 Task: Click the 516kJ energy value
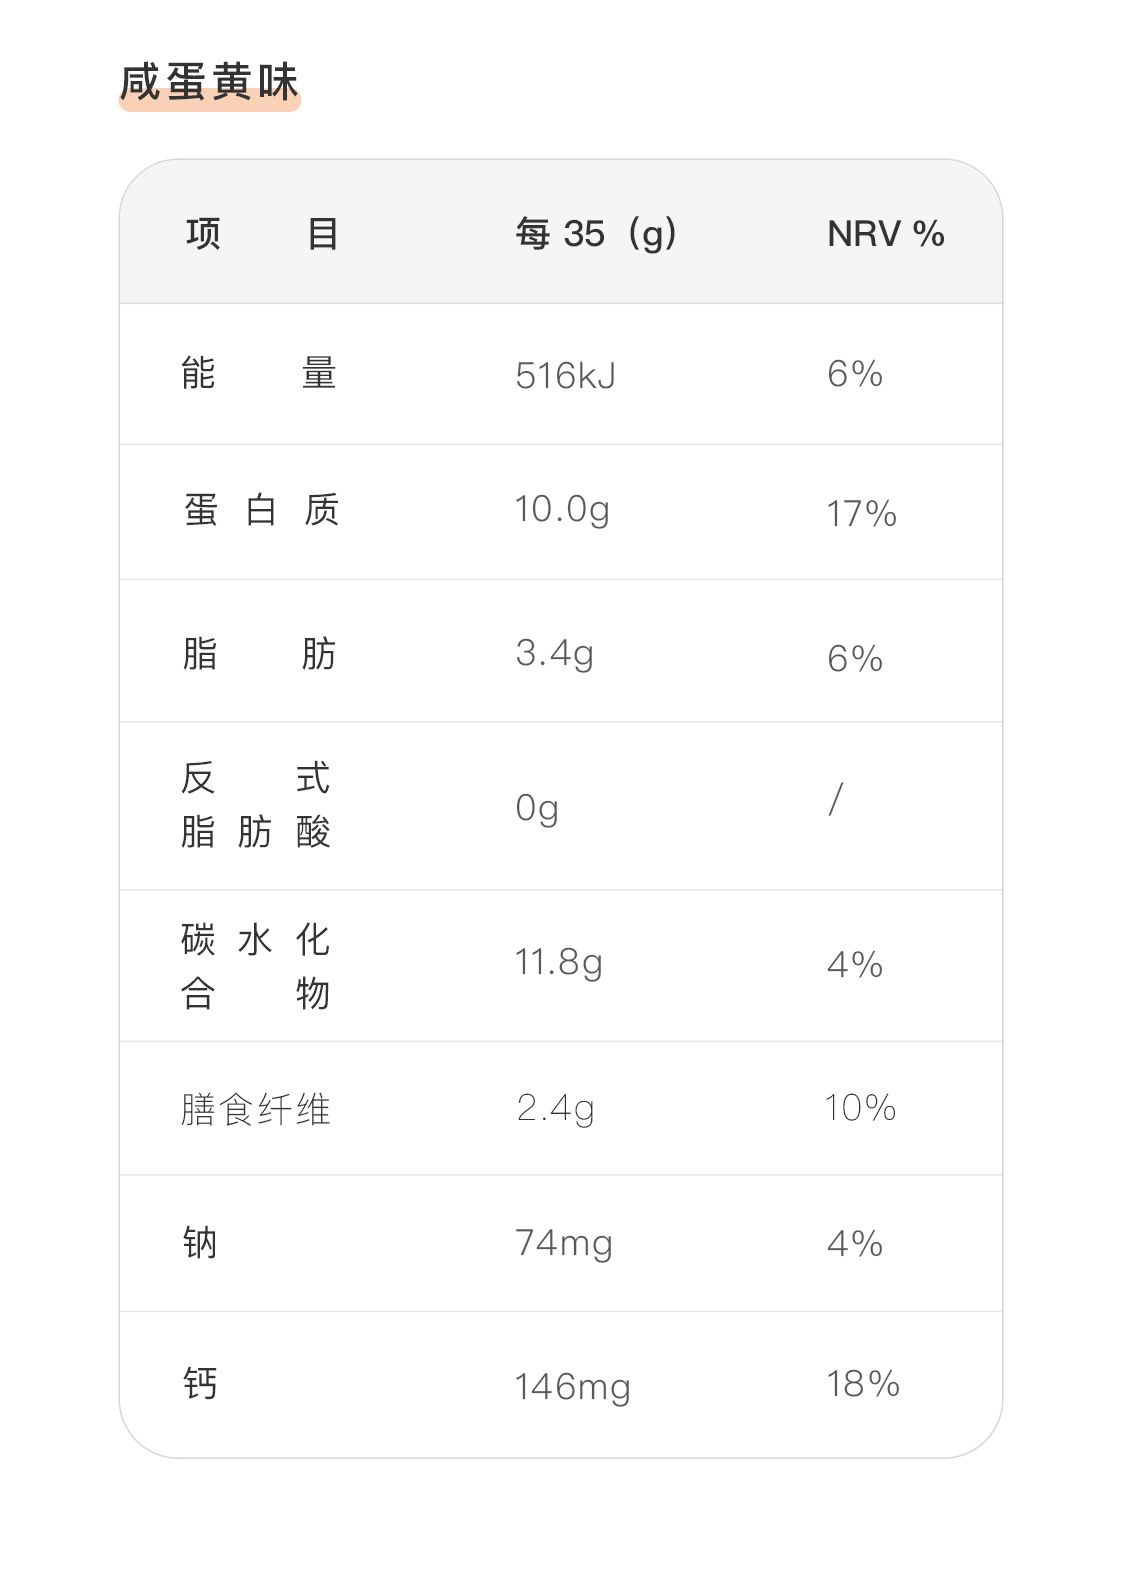[565, 376]
